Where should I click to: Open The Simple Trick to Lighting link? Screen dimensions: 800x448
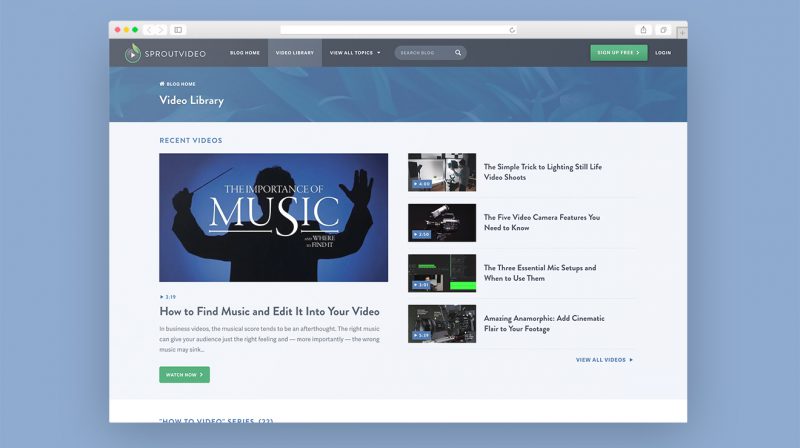pos(543,172)
